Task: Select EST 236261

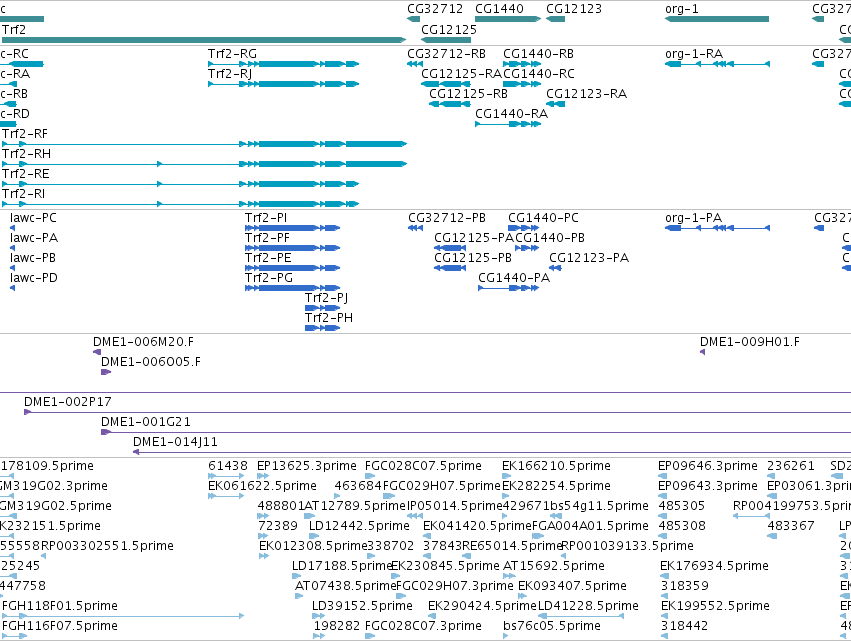Action: pyautogui.click(x=771, y=476)
